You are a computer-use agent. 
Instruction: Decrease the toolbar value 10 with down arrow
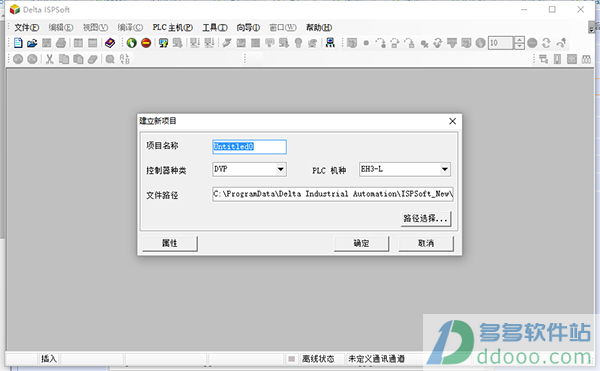coord(519,46)
